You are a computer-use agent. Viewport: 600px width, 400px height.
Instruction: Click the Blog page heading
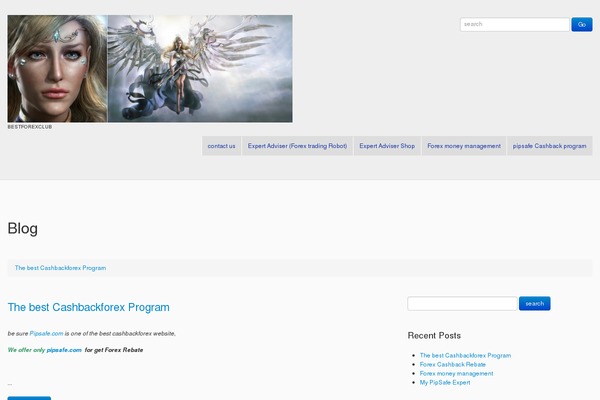pyautogui.click(x=23, y=229)
